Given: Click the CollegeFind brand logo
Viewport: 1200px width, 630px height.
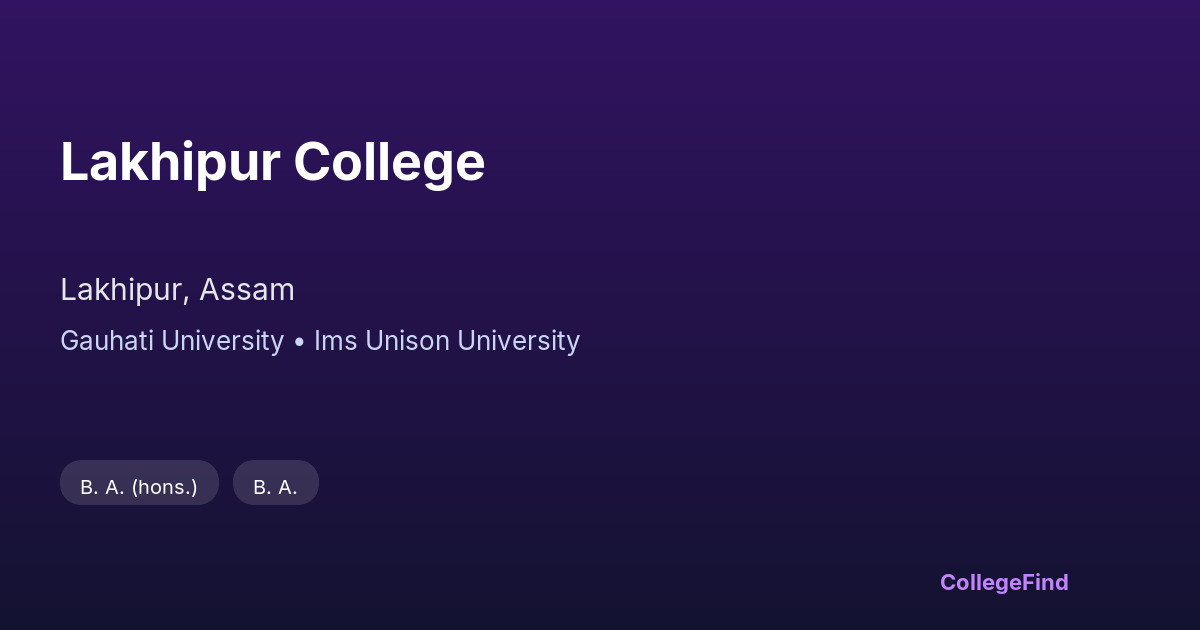Looking at the screenshot, I should click(x=1003, y=582).
